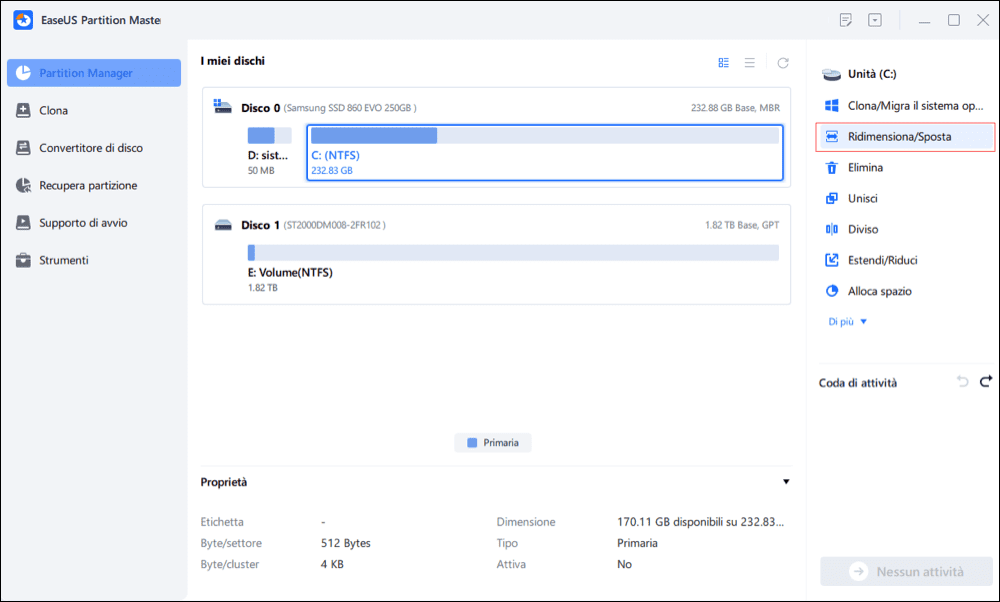Undo the last queued activity
Image resolution: width=1000 pixels, height=602 pixels.
coord(962,381)
